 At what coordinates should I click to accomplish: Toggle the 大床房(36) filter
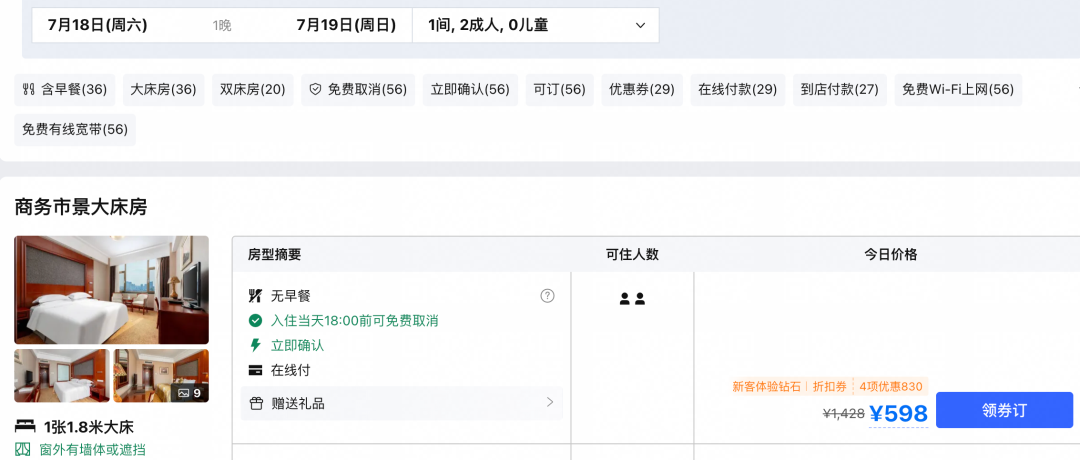tap(164, 90)
